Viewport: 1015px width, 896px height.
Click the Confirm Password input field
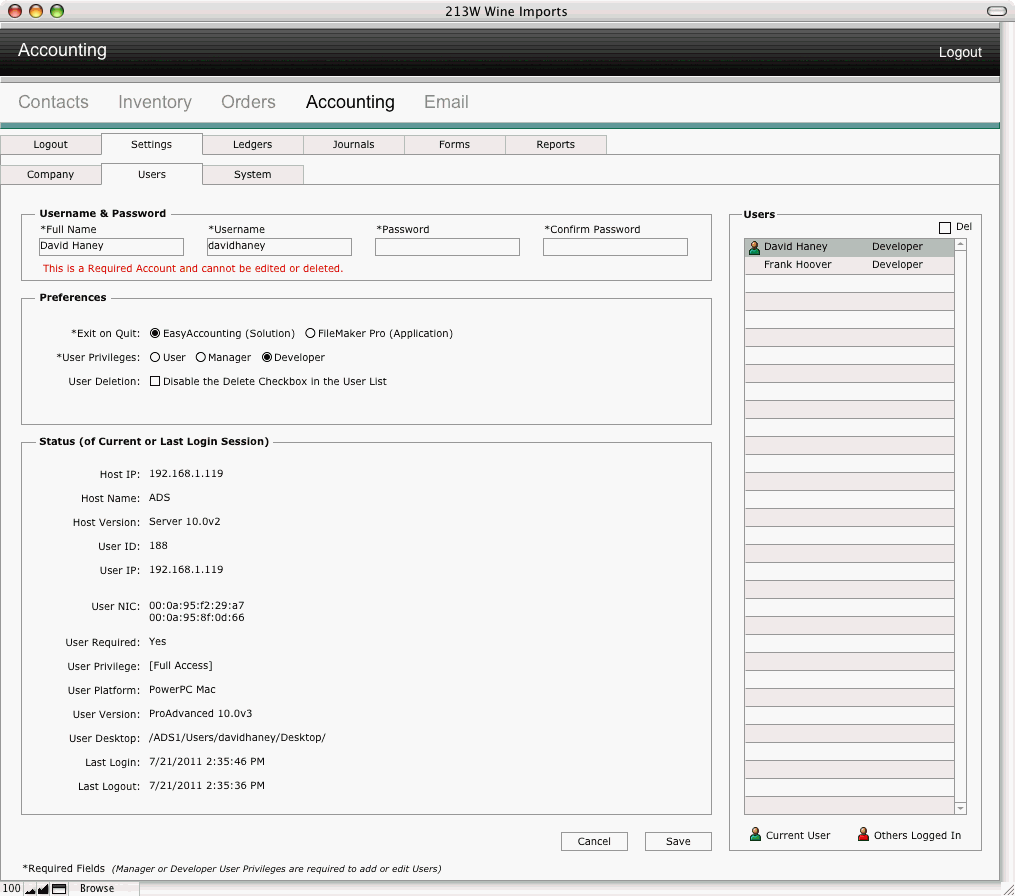(615, 247)
